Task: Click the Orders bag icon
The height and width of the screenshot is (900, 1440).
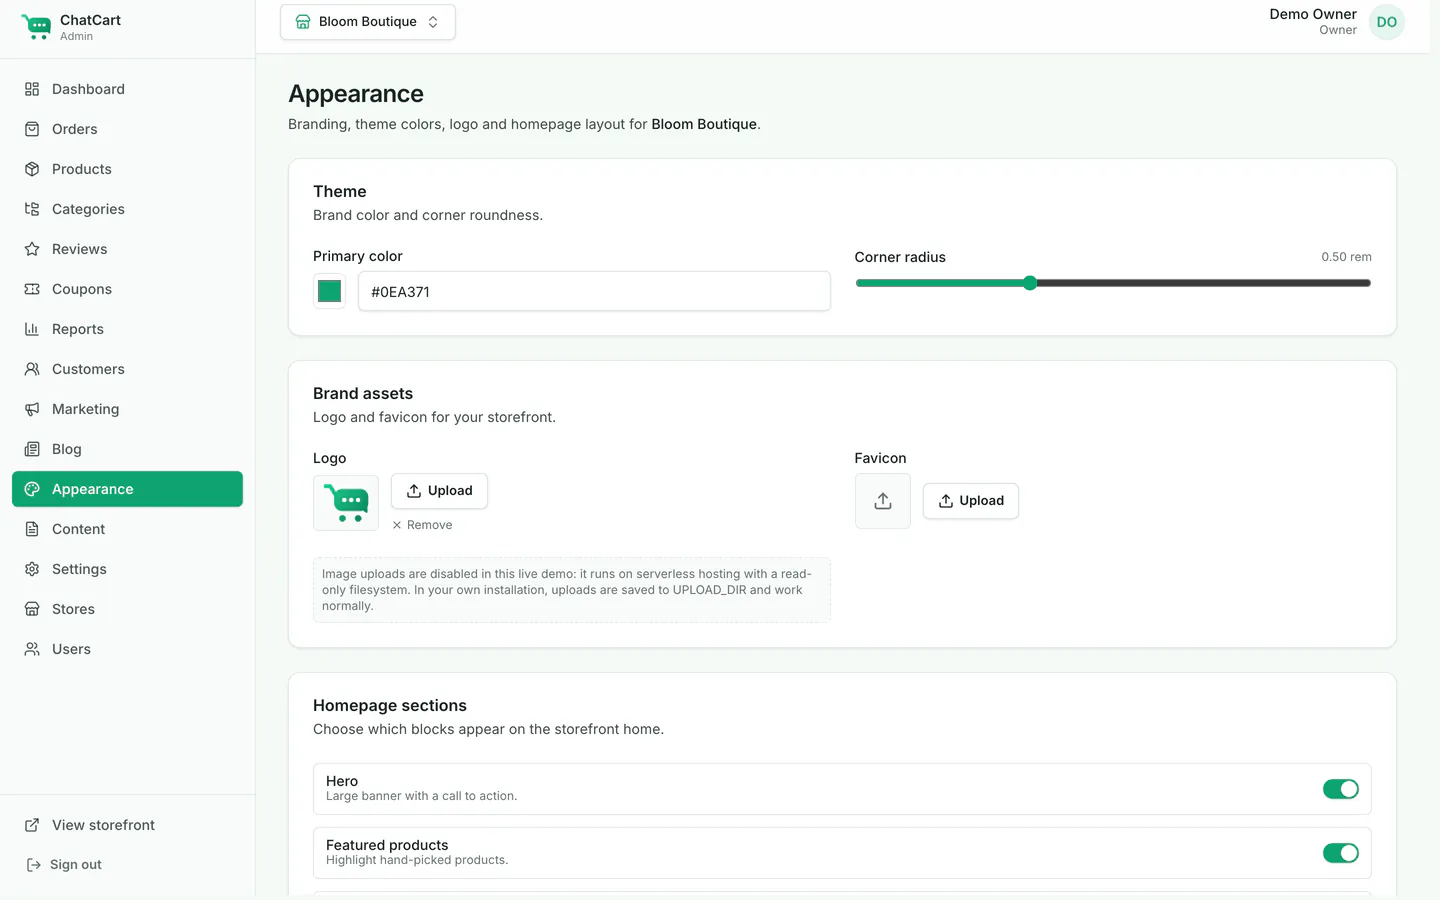Action: pyautogui.click(x=32, y=129)
